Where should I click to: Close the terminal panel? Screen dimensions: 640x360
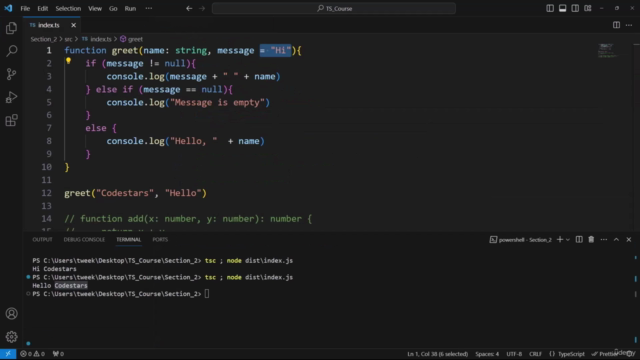[x=629, y=240]
